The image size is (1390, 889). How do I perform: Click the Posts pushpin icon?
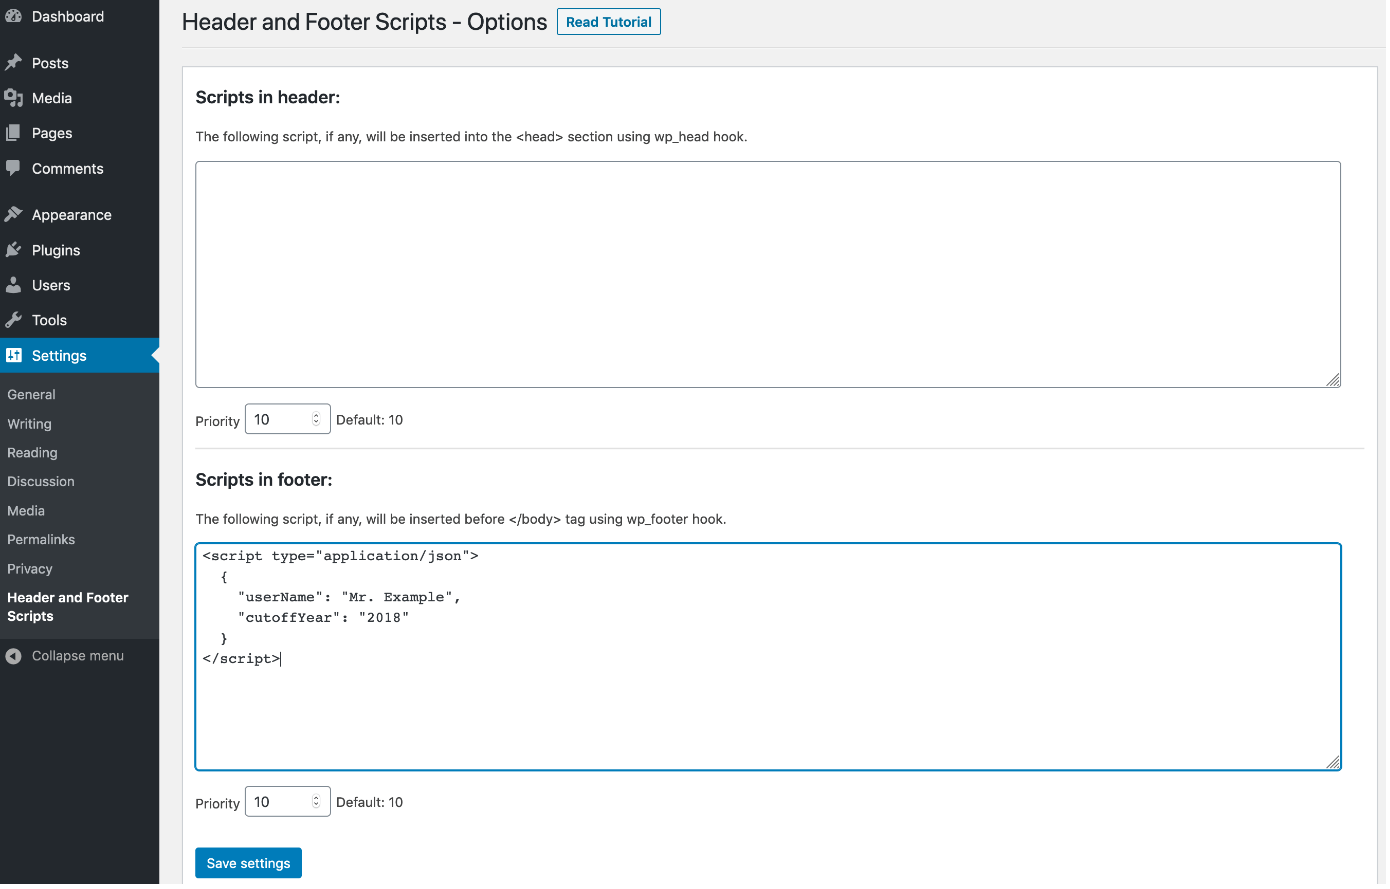click(x=13, y=63)
